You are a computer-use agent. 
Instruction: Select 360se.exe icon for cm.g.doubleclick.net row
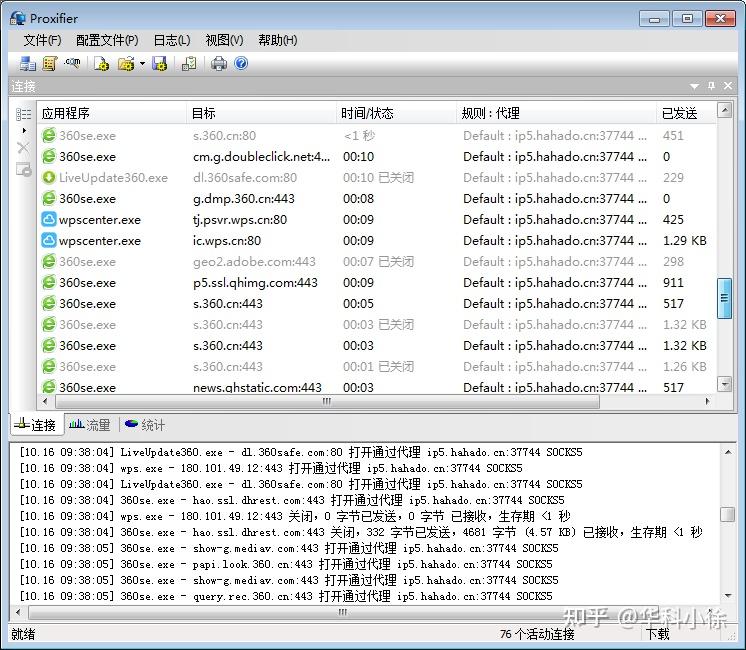[49, 156]
